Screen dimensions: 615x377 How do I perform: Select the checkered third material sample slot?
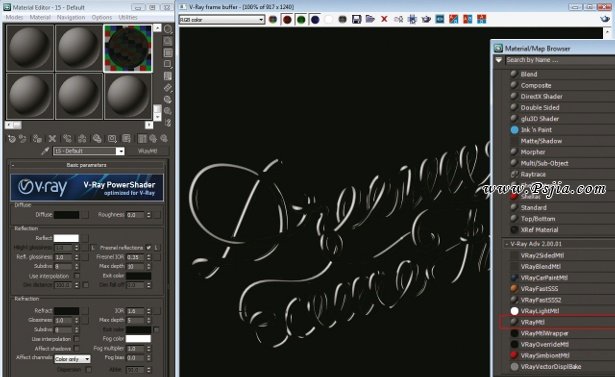pos(127,49)
